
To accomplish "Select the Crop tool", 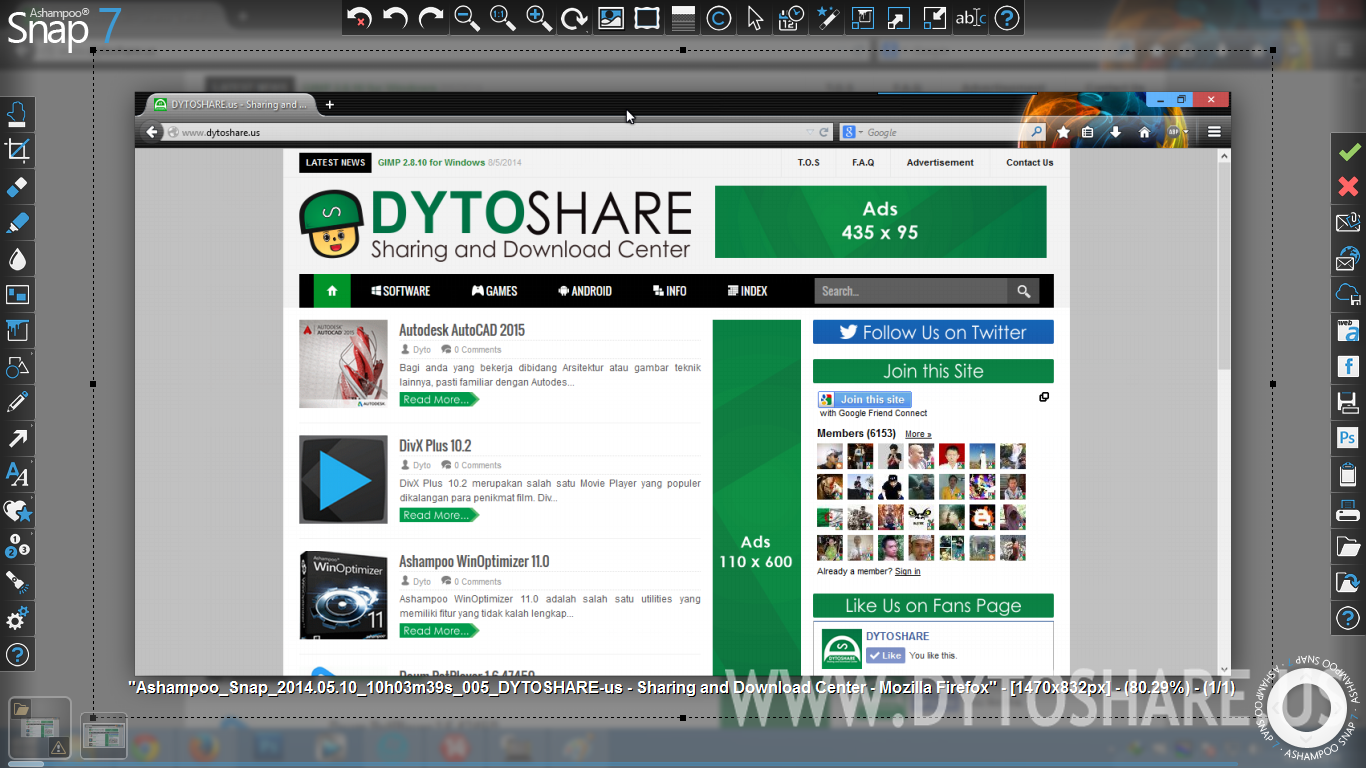I will [17, 151].
